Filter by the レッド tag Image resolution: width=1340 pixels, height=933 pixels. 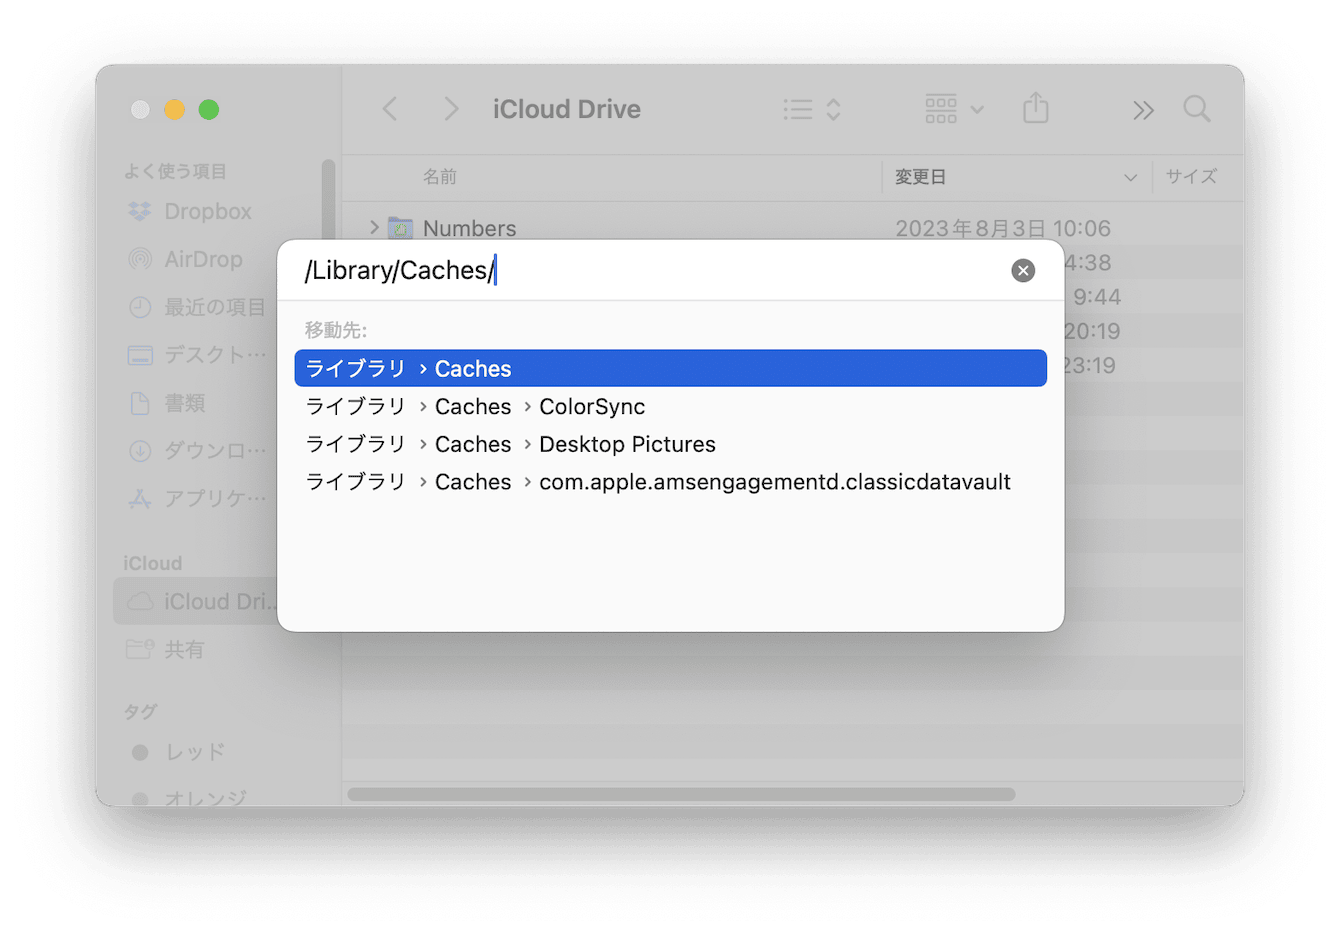[178, 752]
